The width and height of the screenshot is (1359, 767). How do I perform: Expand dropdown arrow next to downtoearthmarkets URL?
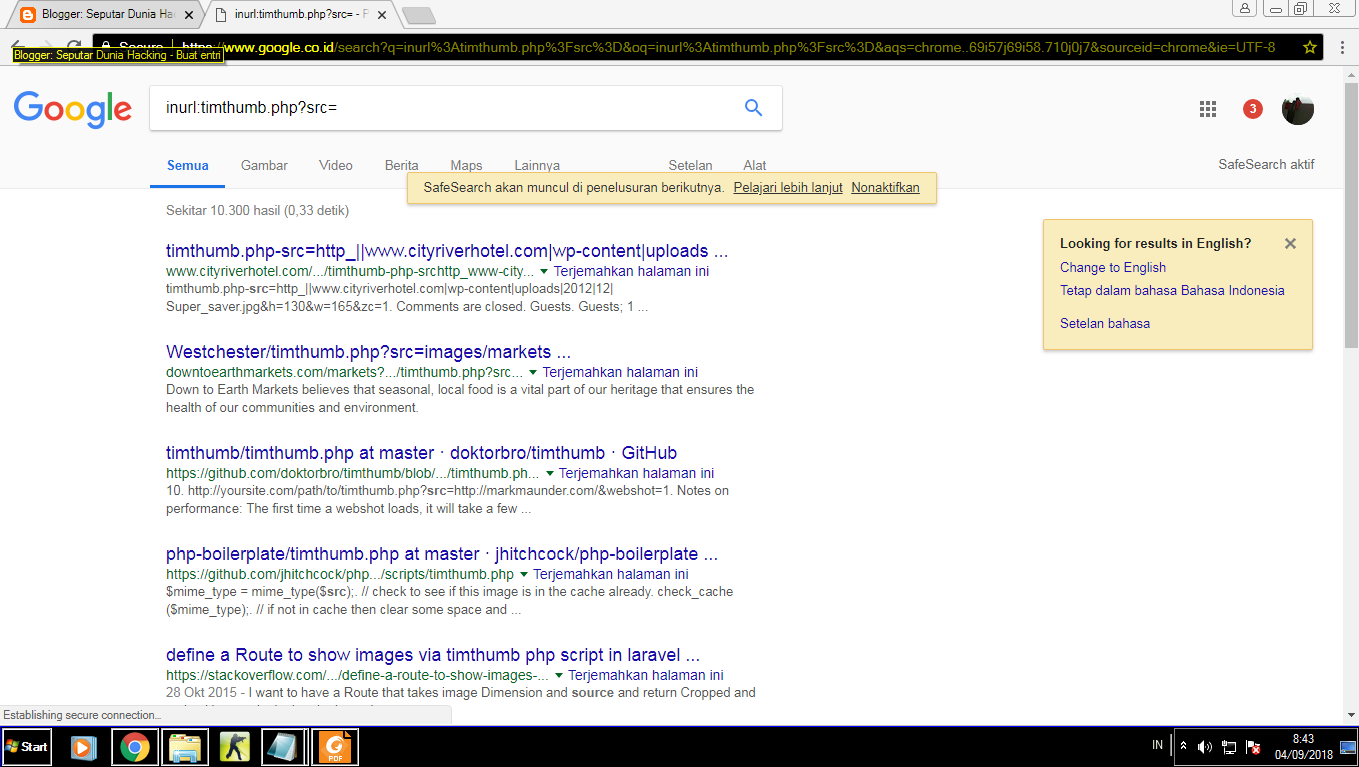[x=533, y=373]
